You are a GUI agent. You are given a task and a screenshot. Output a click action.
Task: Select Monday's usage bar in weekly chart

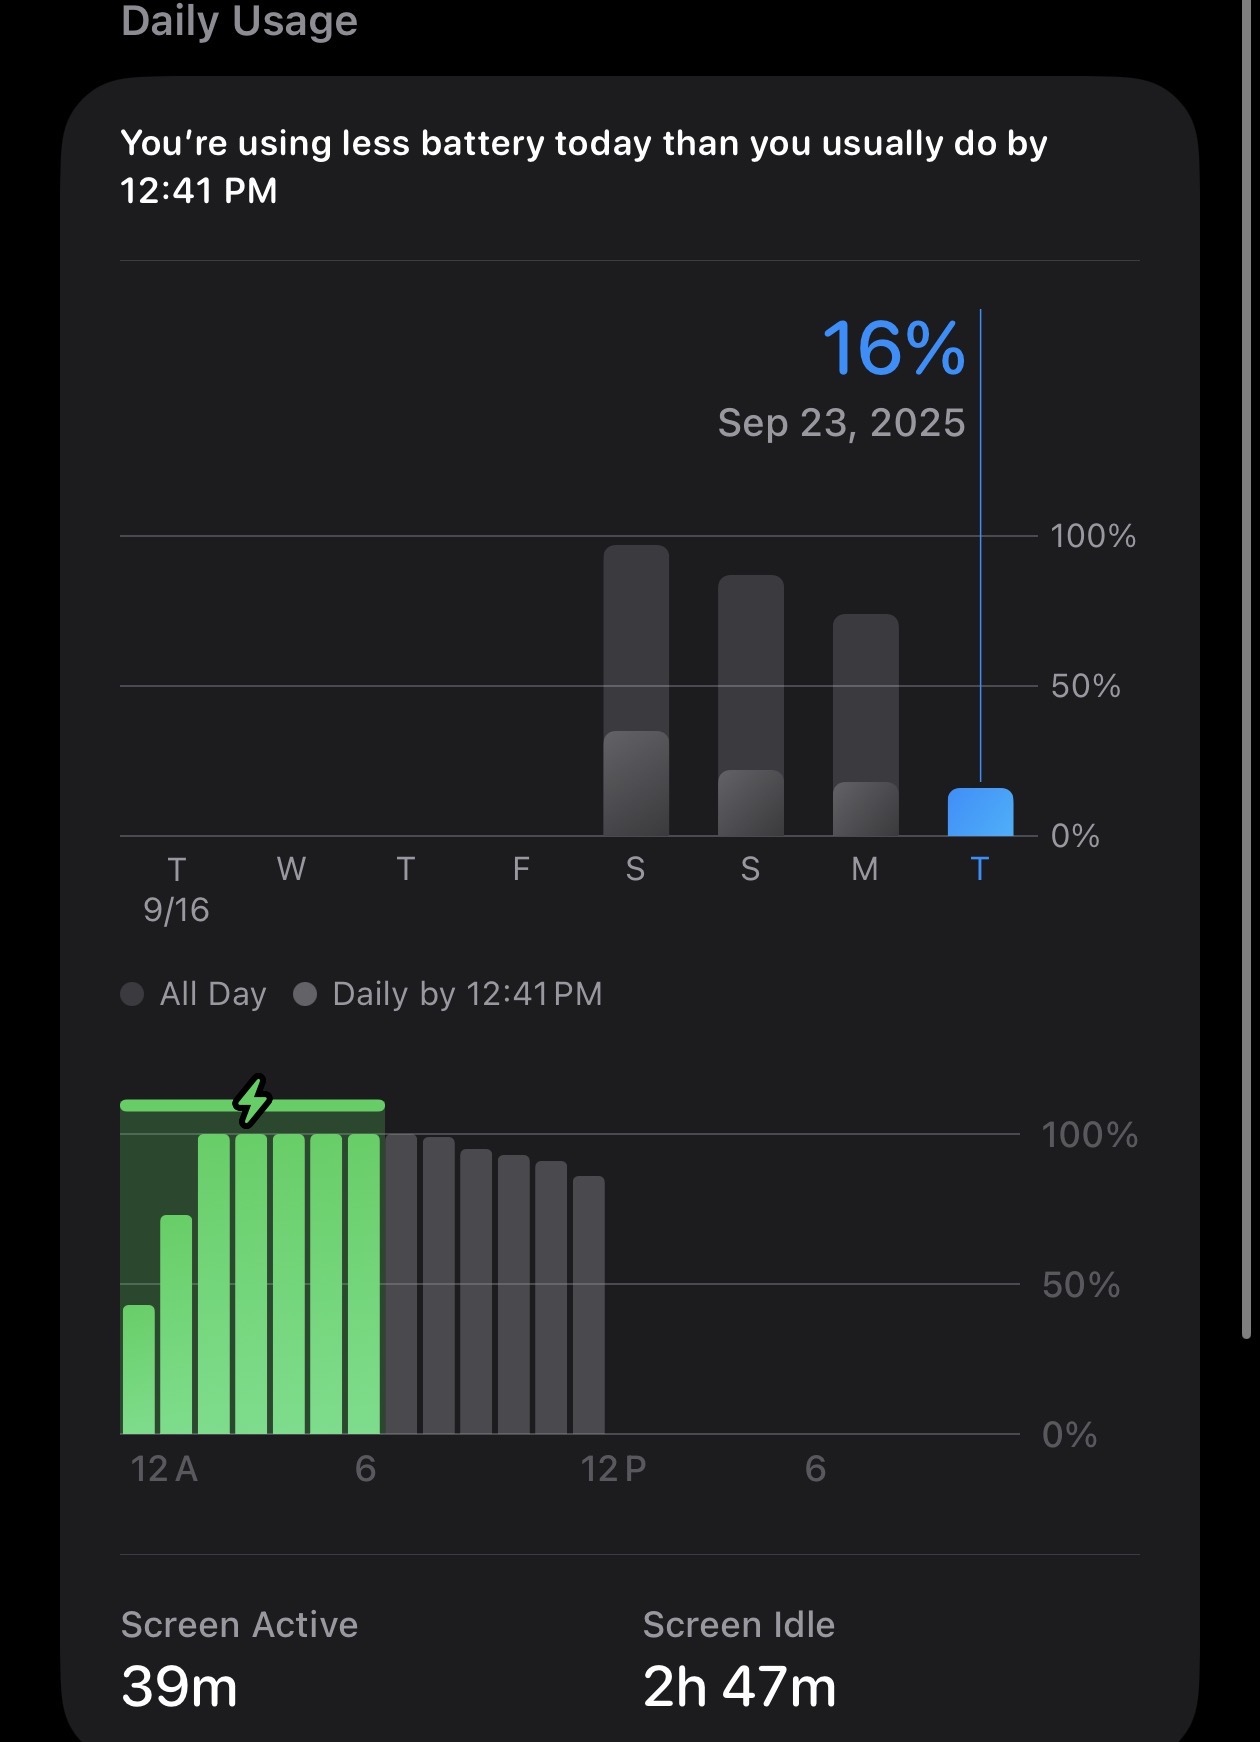coord(866,725)
